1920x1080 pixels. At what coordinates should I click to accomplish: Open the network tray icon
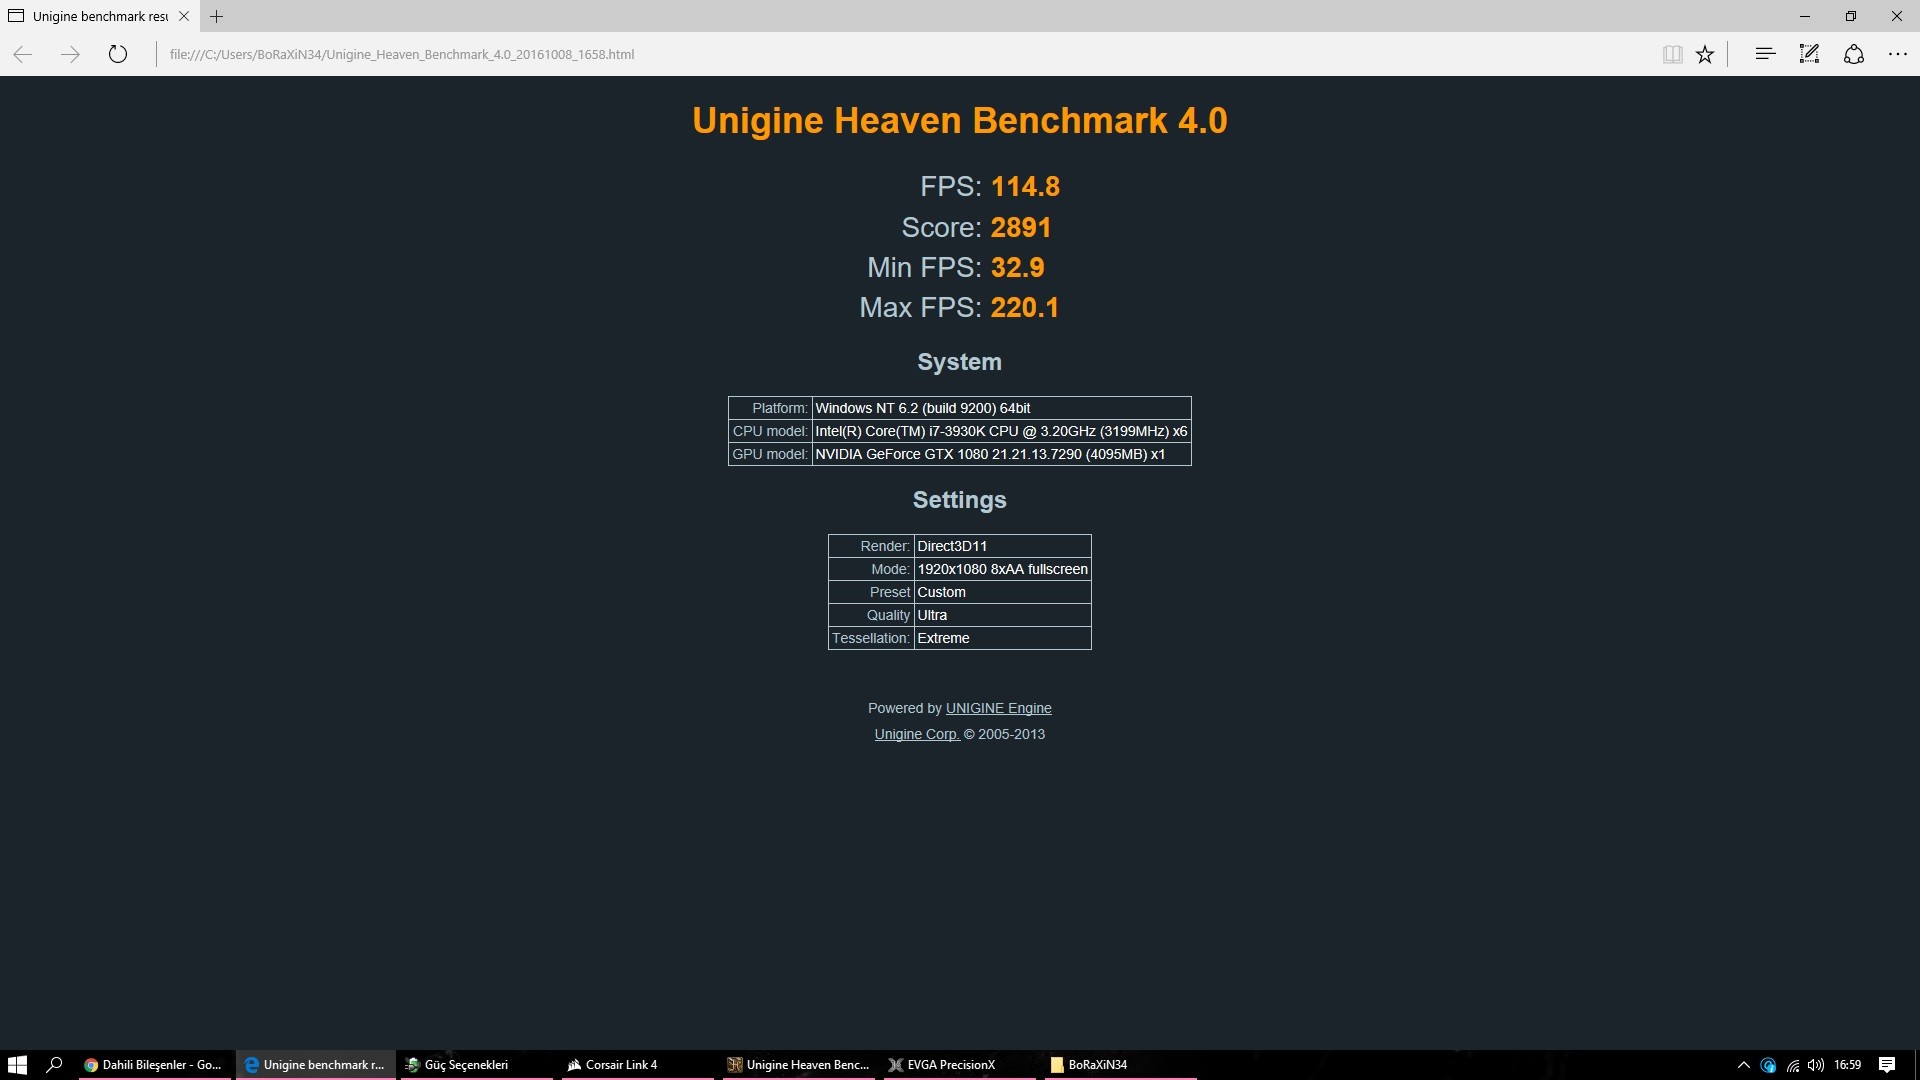click(x=1792, y=1065)
